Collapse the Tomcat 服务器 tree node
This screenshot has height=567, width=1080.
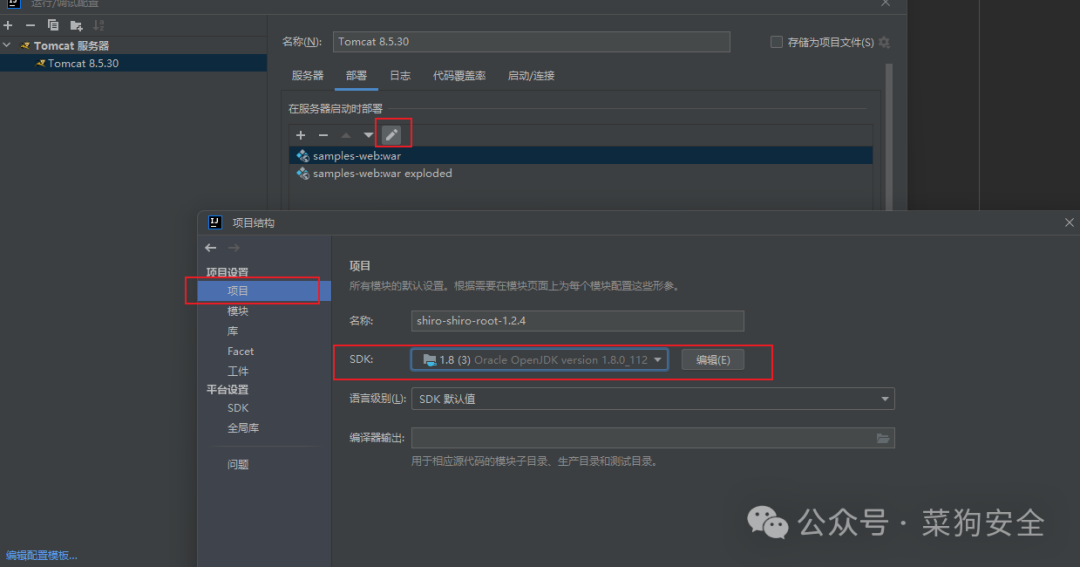[8, 45]
